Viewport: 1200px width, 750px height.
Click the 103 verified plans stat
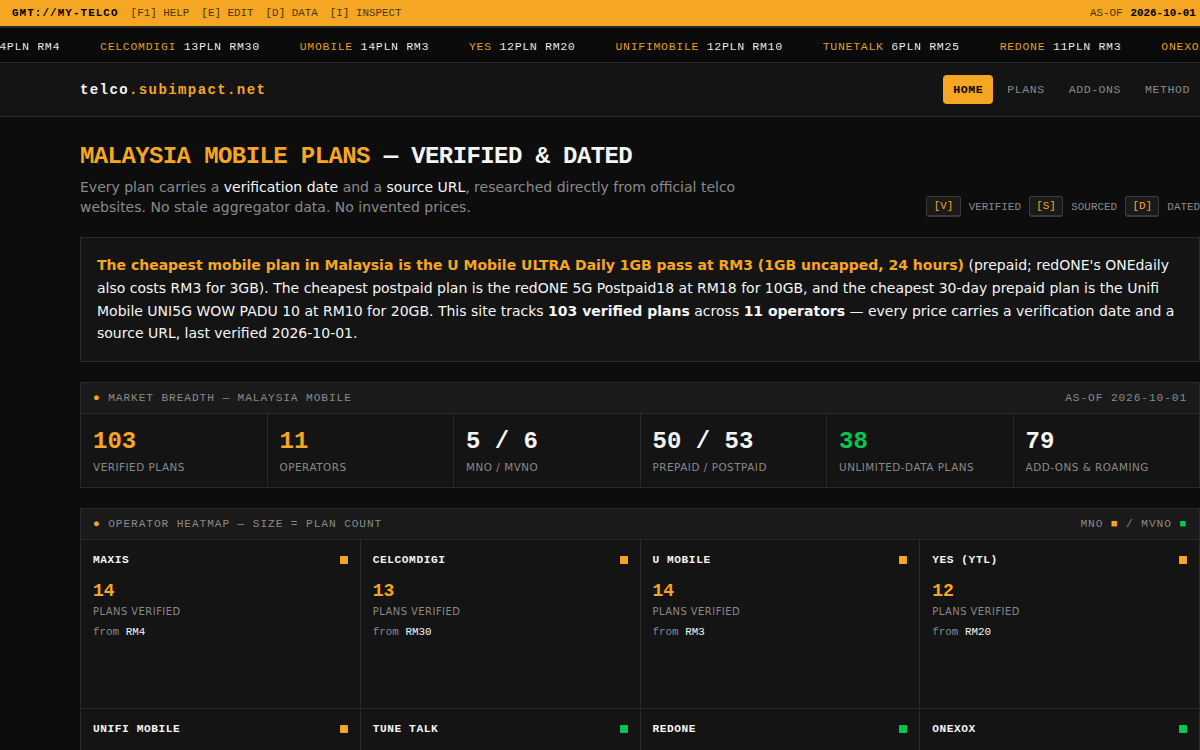(174, 450)
